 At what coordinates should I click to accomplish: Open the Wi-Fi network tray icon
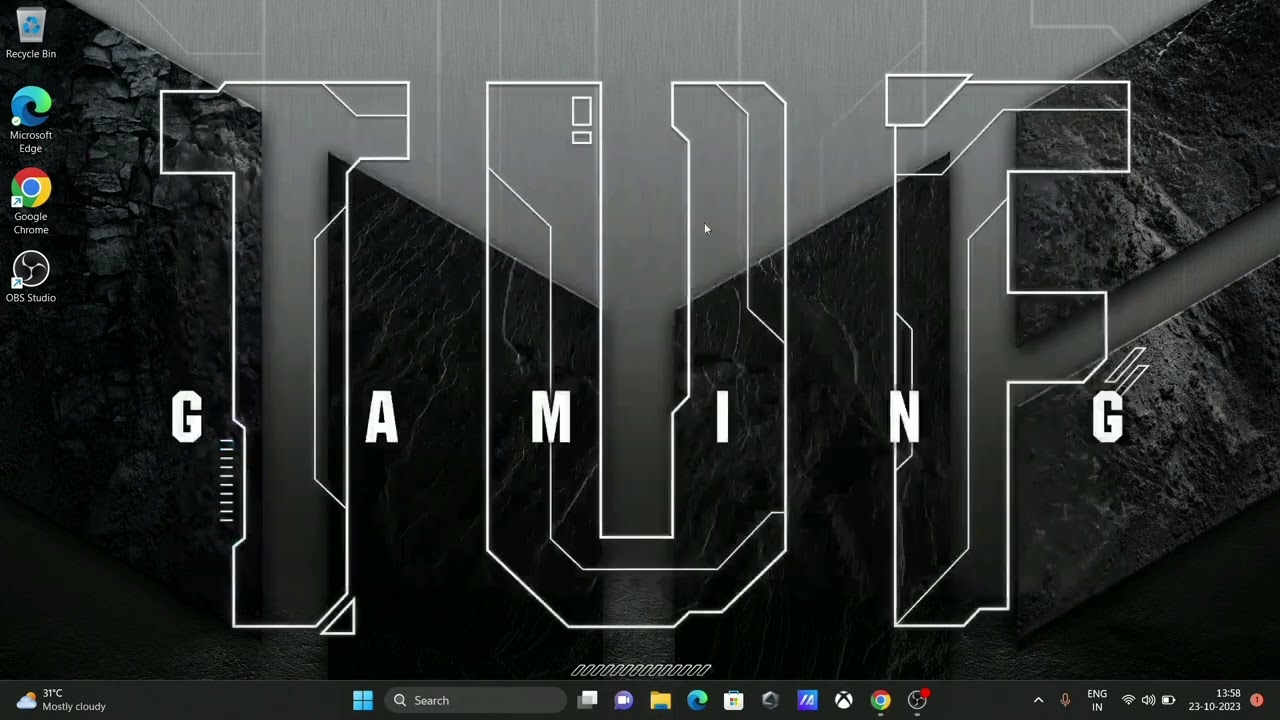coord(1128,700)
